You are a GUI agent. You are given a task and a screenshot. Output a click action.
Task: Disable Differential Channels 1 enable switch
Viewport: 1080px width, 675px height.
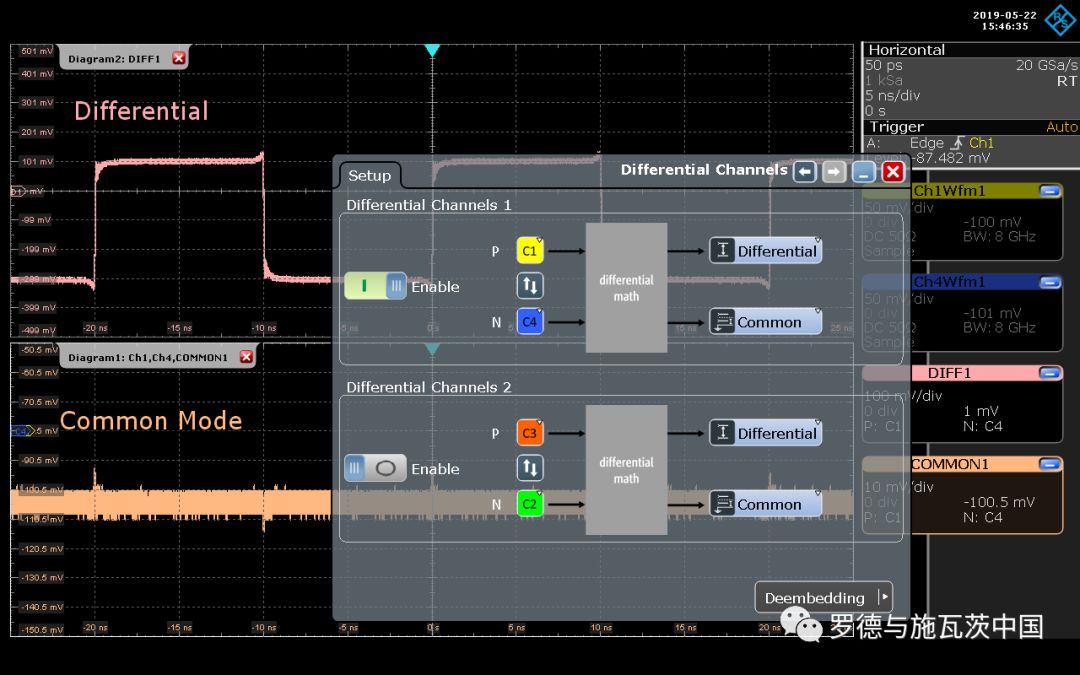[x=375, y=287]
